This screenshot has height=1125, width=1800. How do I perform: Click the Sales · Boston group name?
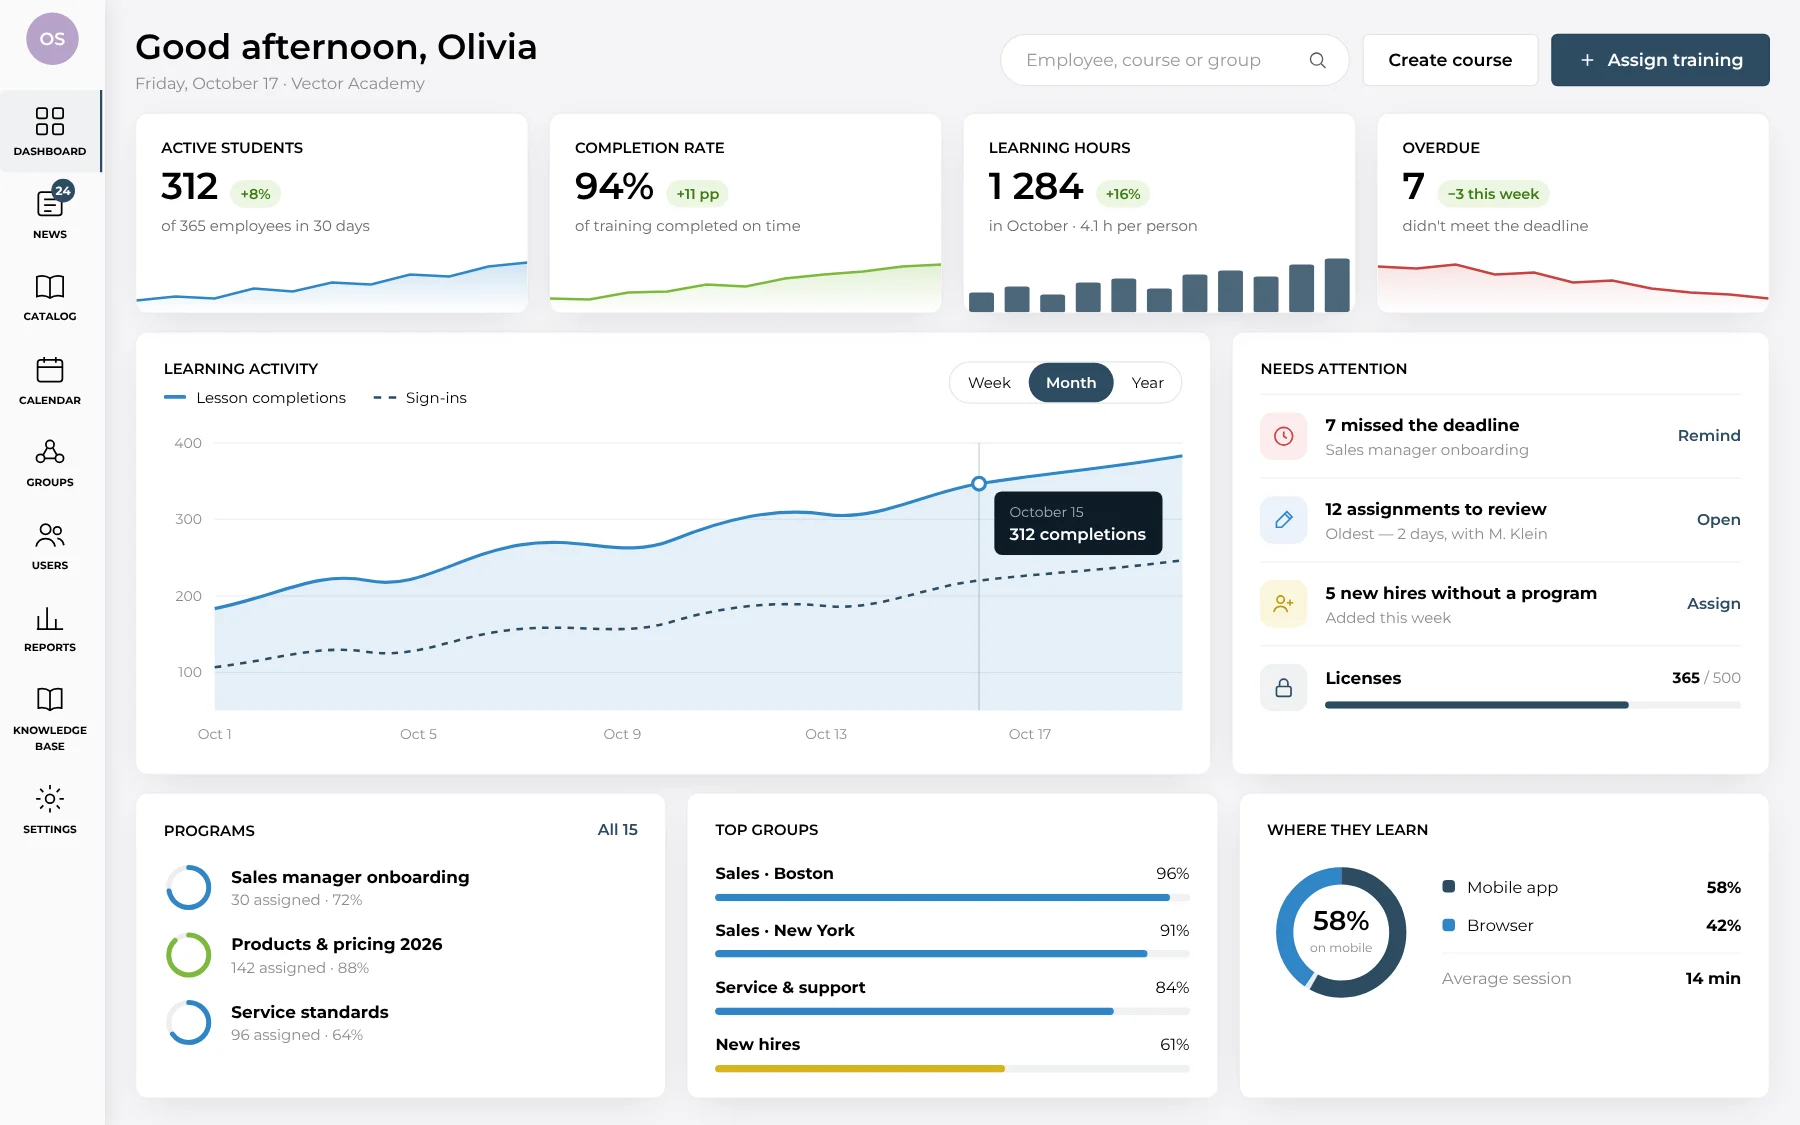pyautogui.click(x=774, y=873)
